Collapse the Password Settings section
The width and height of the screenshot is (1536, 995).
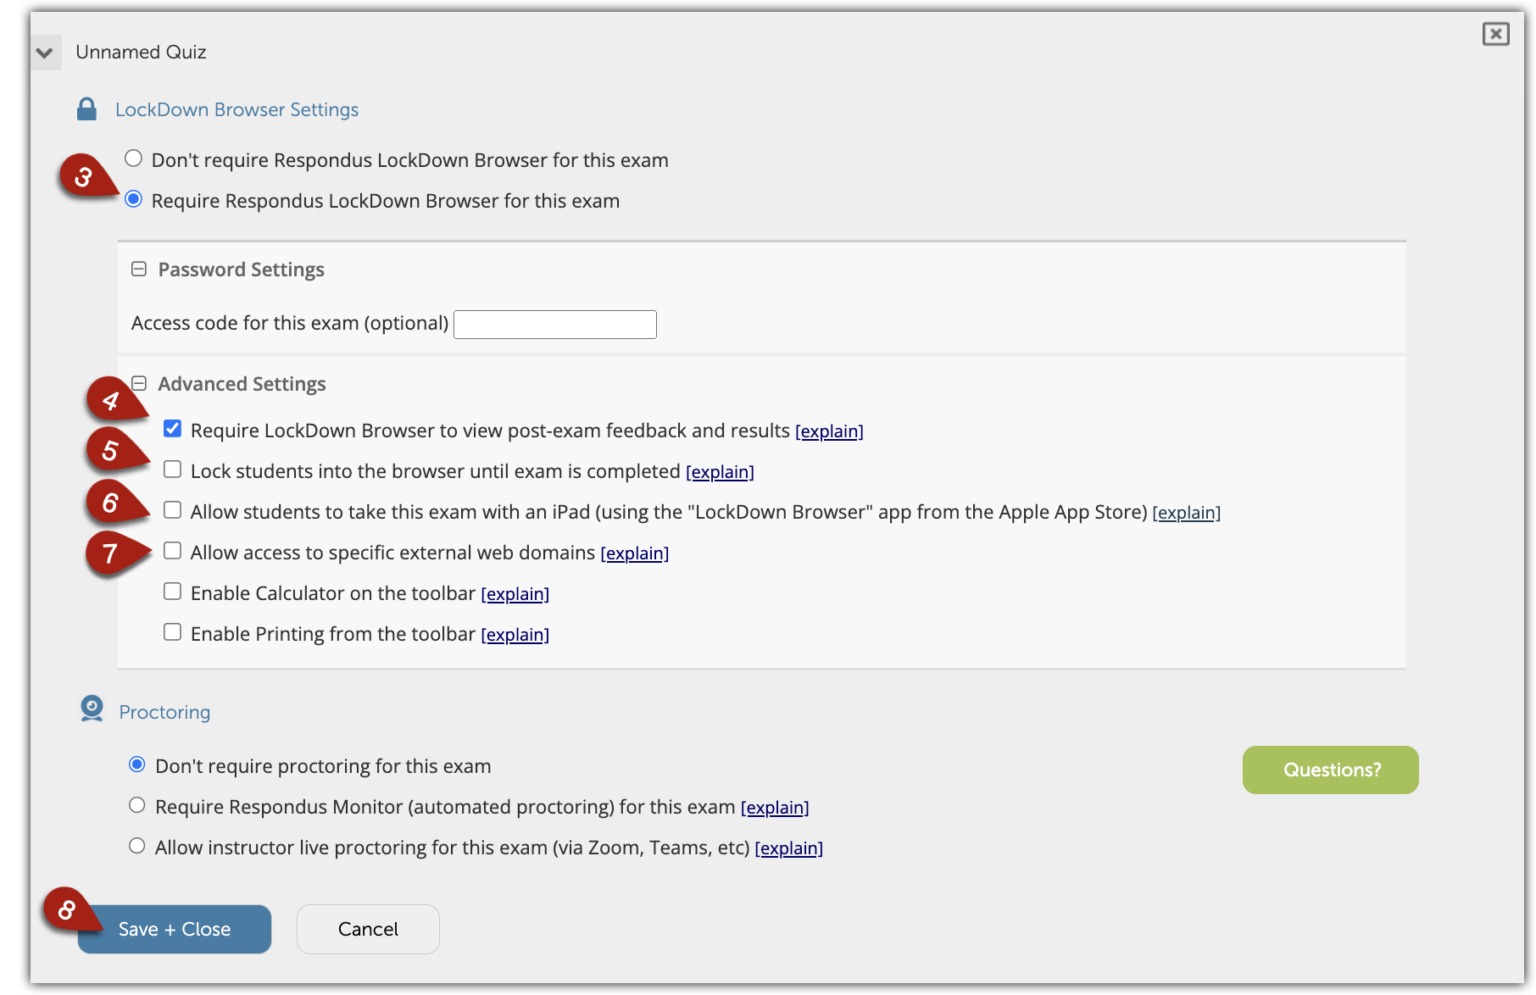139,269
